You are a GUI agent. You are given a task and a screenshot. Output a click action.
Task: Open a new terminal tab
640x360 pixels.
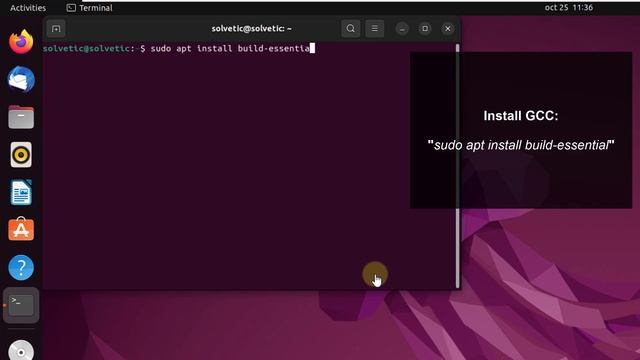[56, 29]
